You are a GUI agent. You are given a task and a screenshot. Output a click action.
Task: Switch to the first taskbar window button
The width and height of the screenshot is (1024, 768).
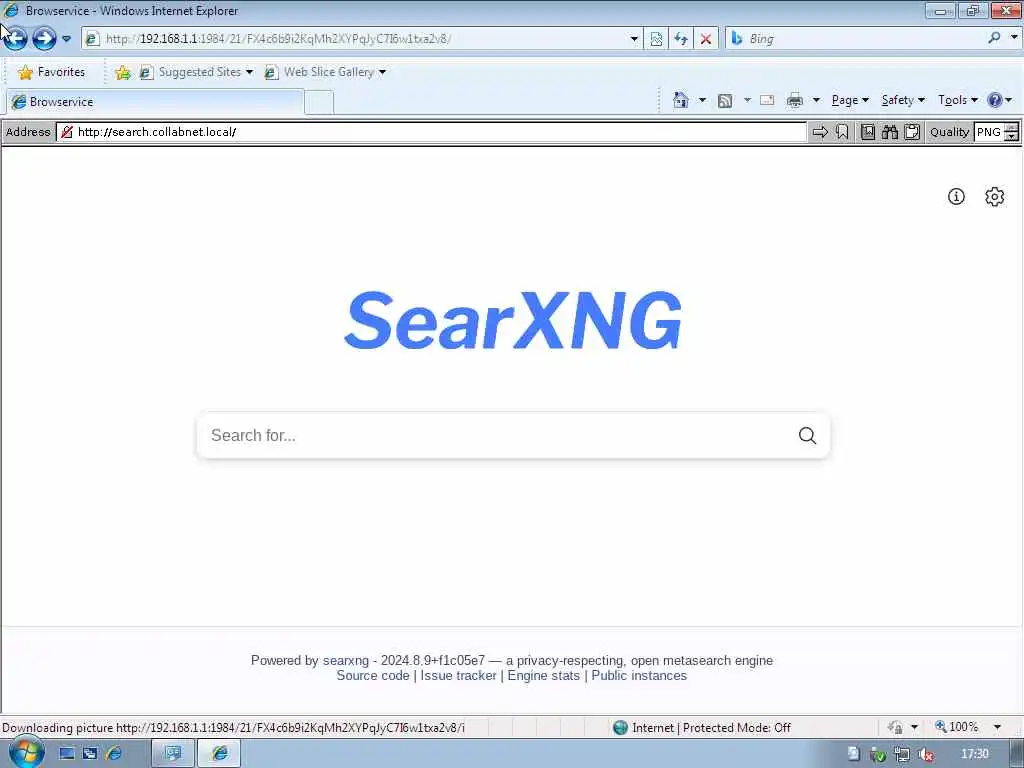(x=173, y=754)
